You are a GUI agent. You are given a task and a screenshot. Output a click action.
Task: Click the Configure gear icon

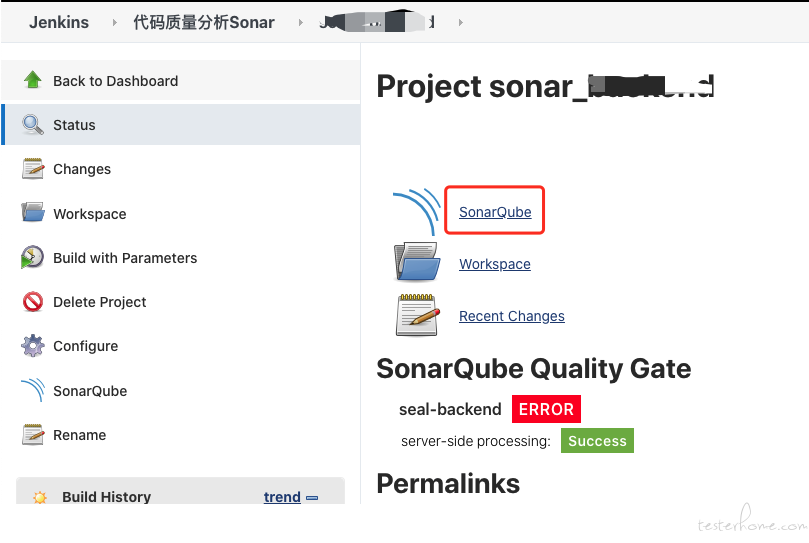click(x=33, y=346)
